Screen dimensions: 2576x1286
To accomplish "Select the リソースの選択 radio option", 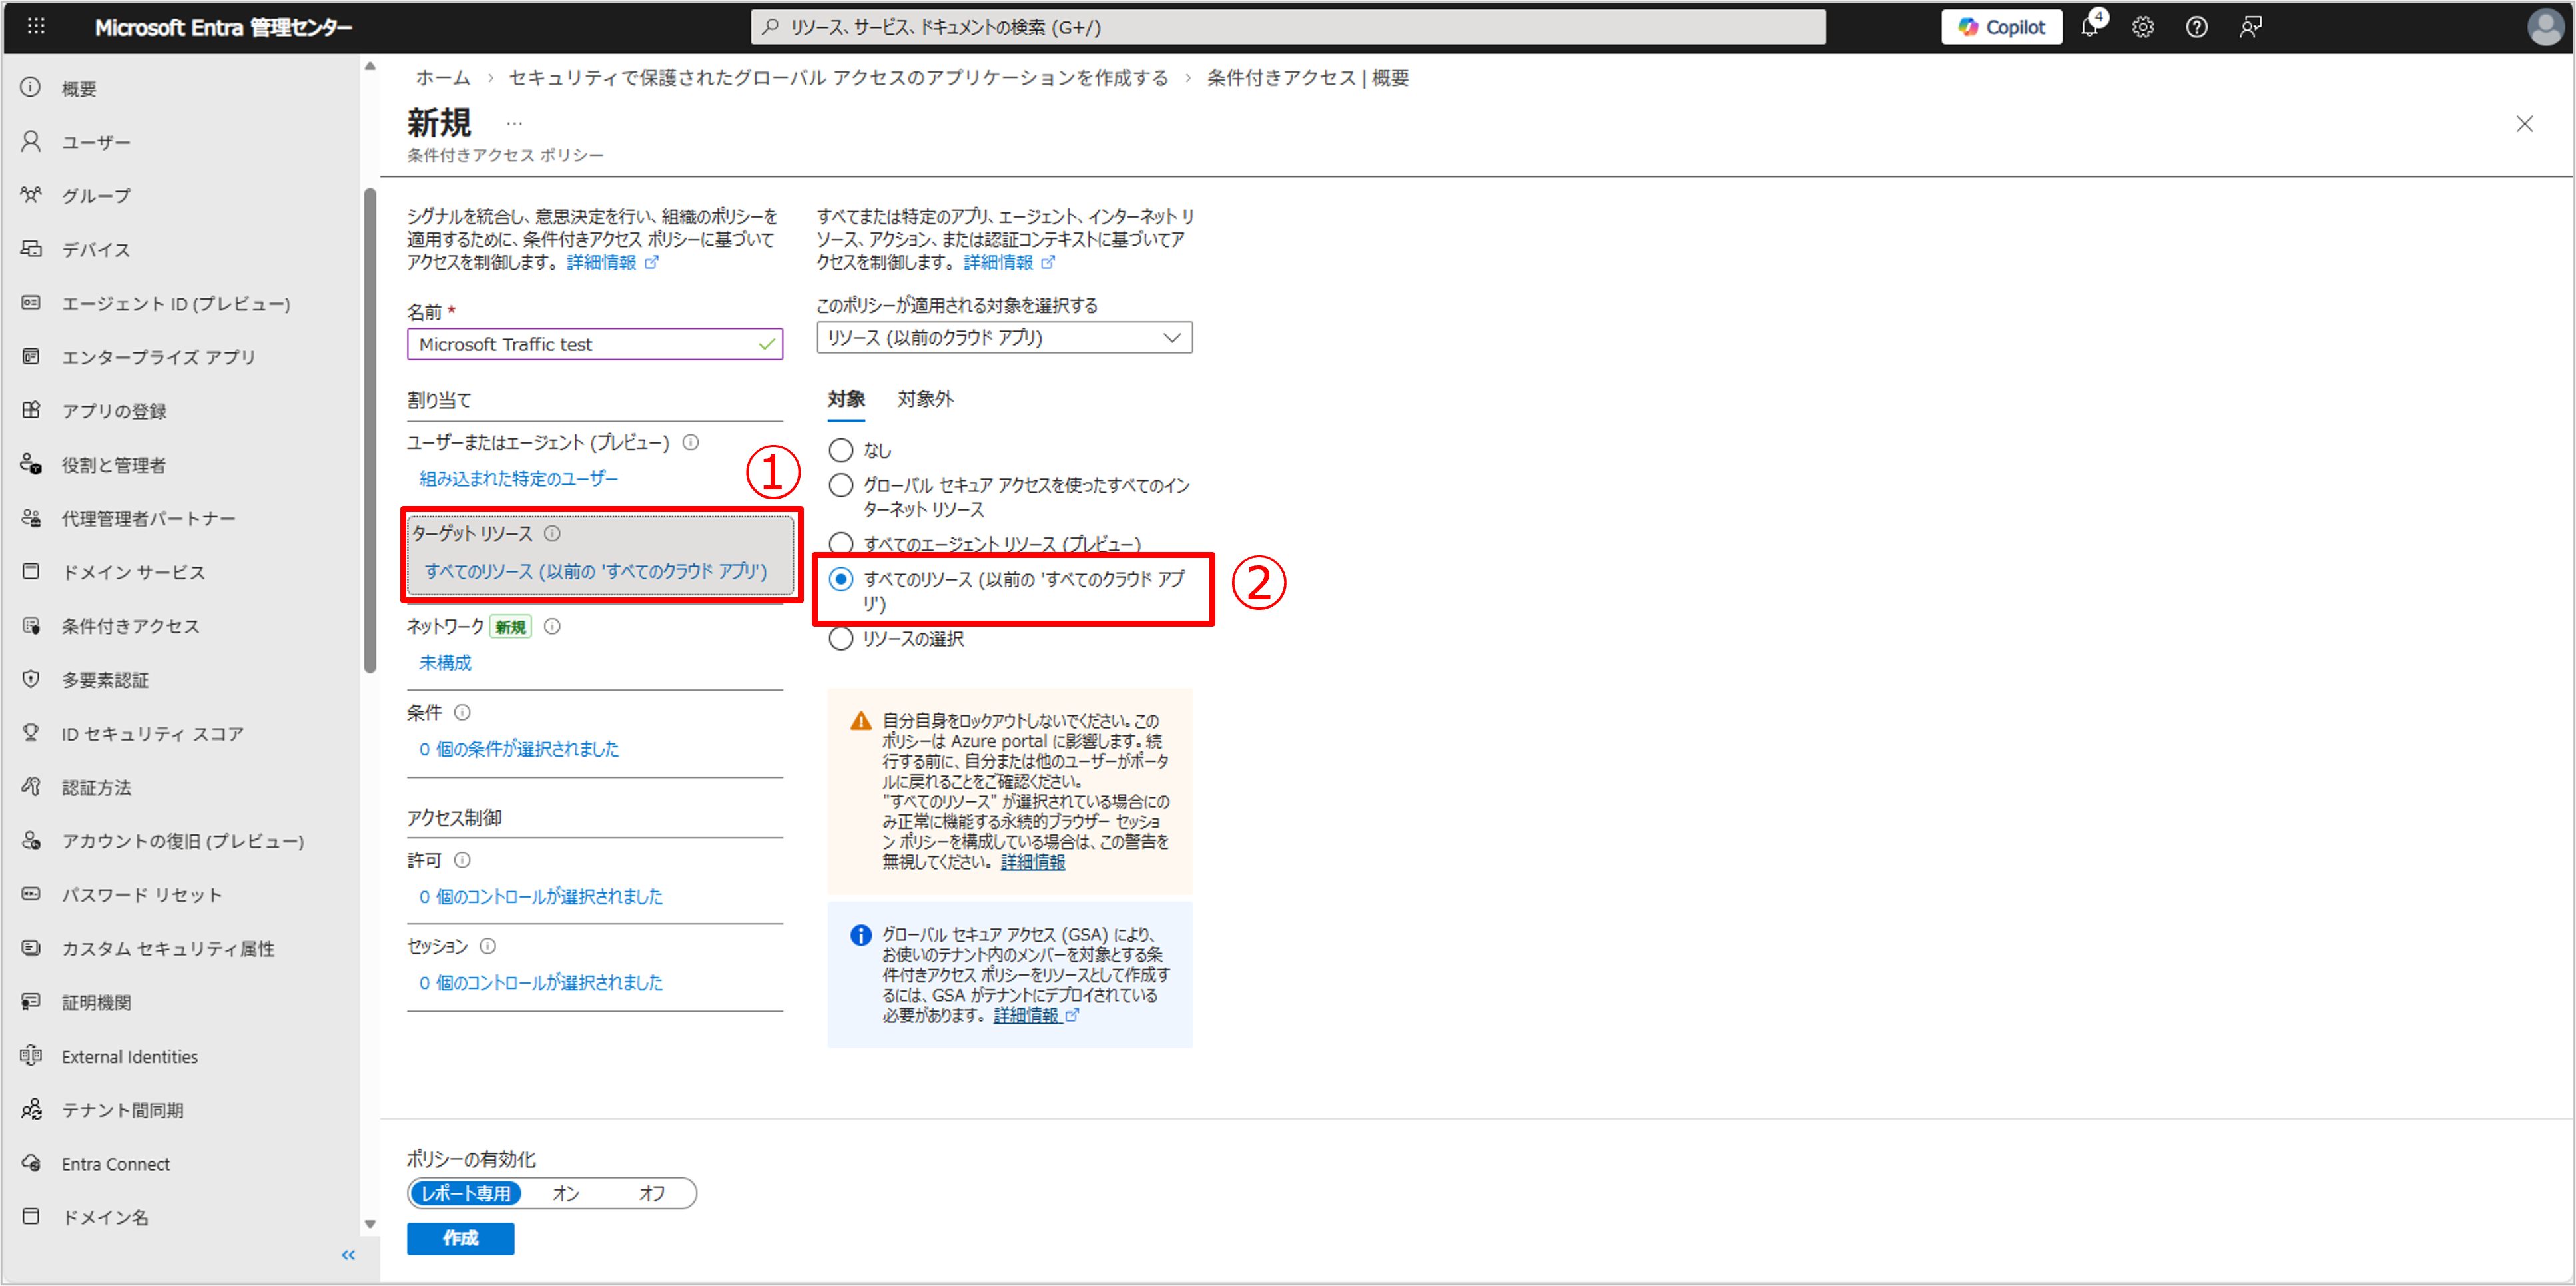I will (x=841, y=639).
